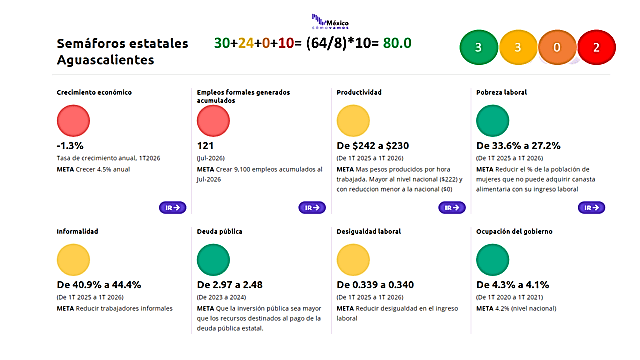Click the 80.0 final score value
Image resolution: width=640 pixels, height=360 pixels.
[x=397, y=43]
